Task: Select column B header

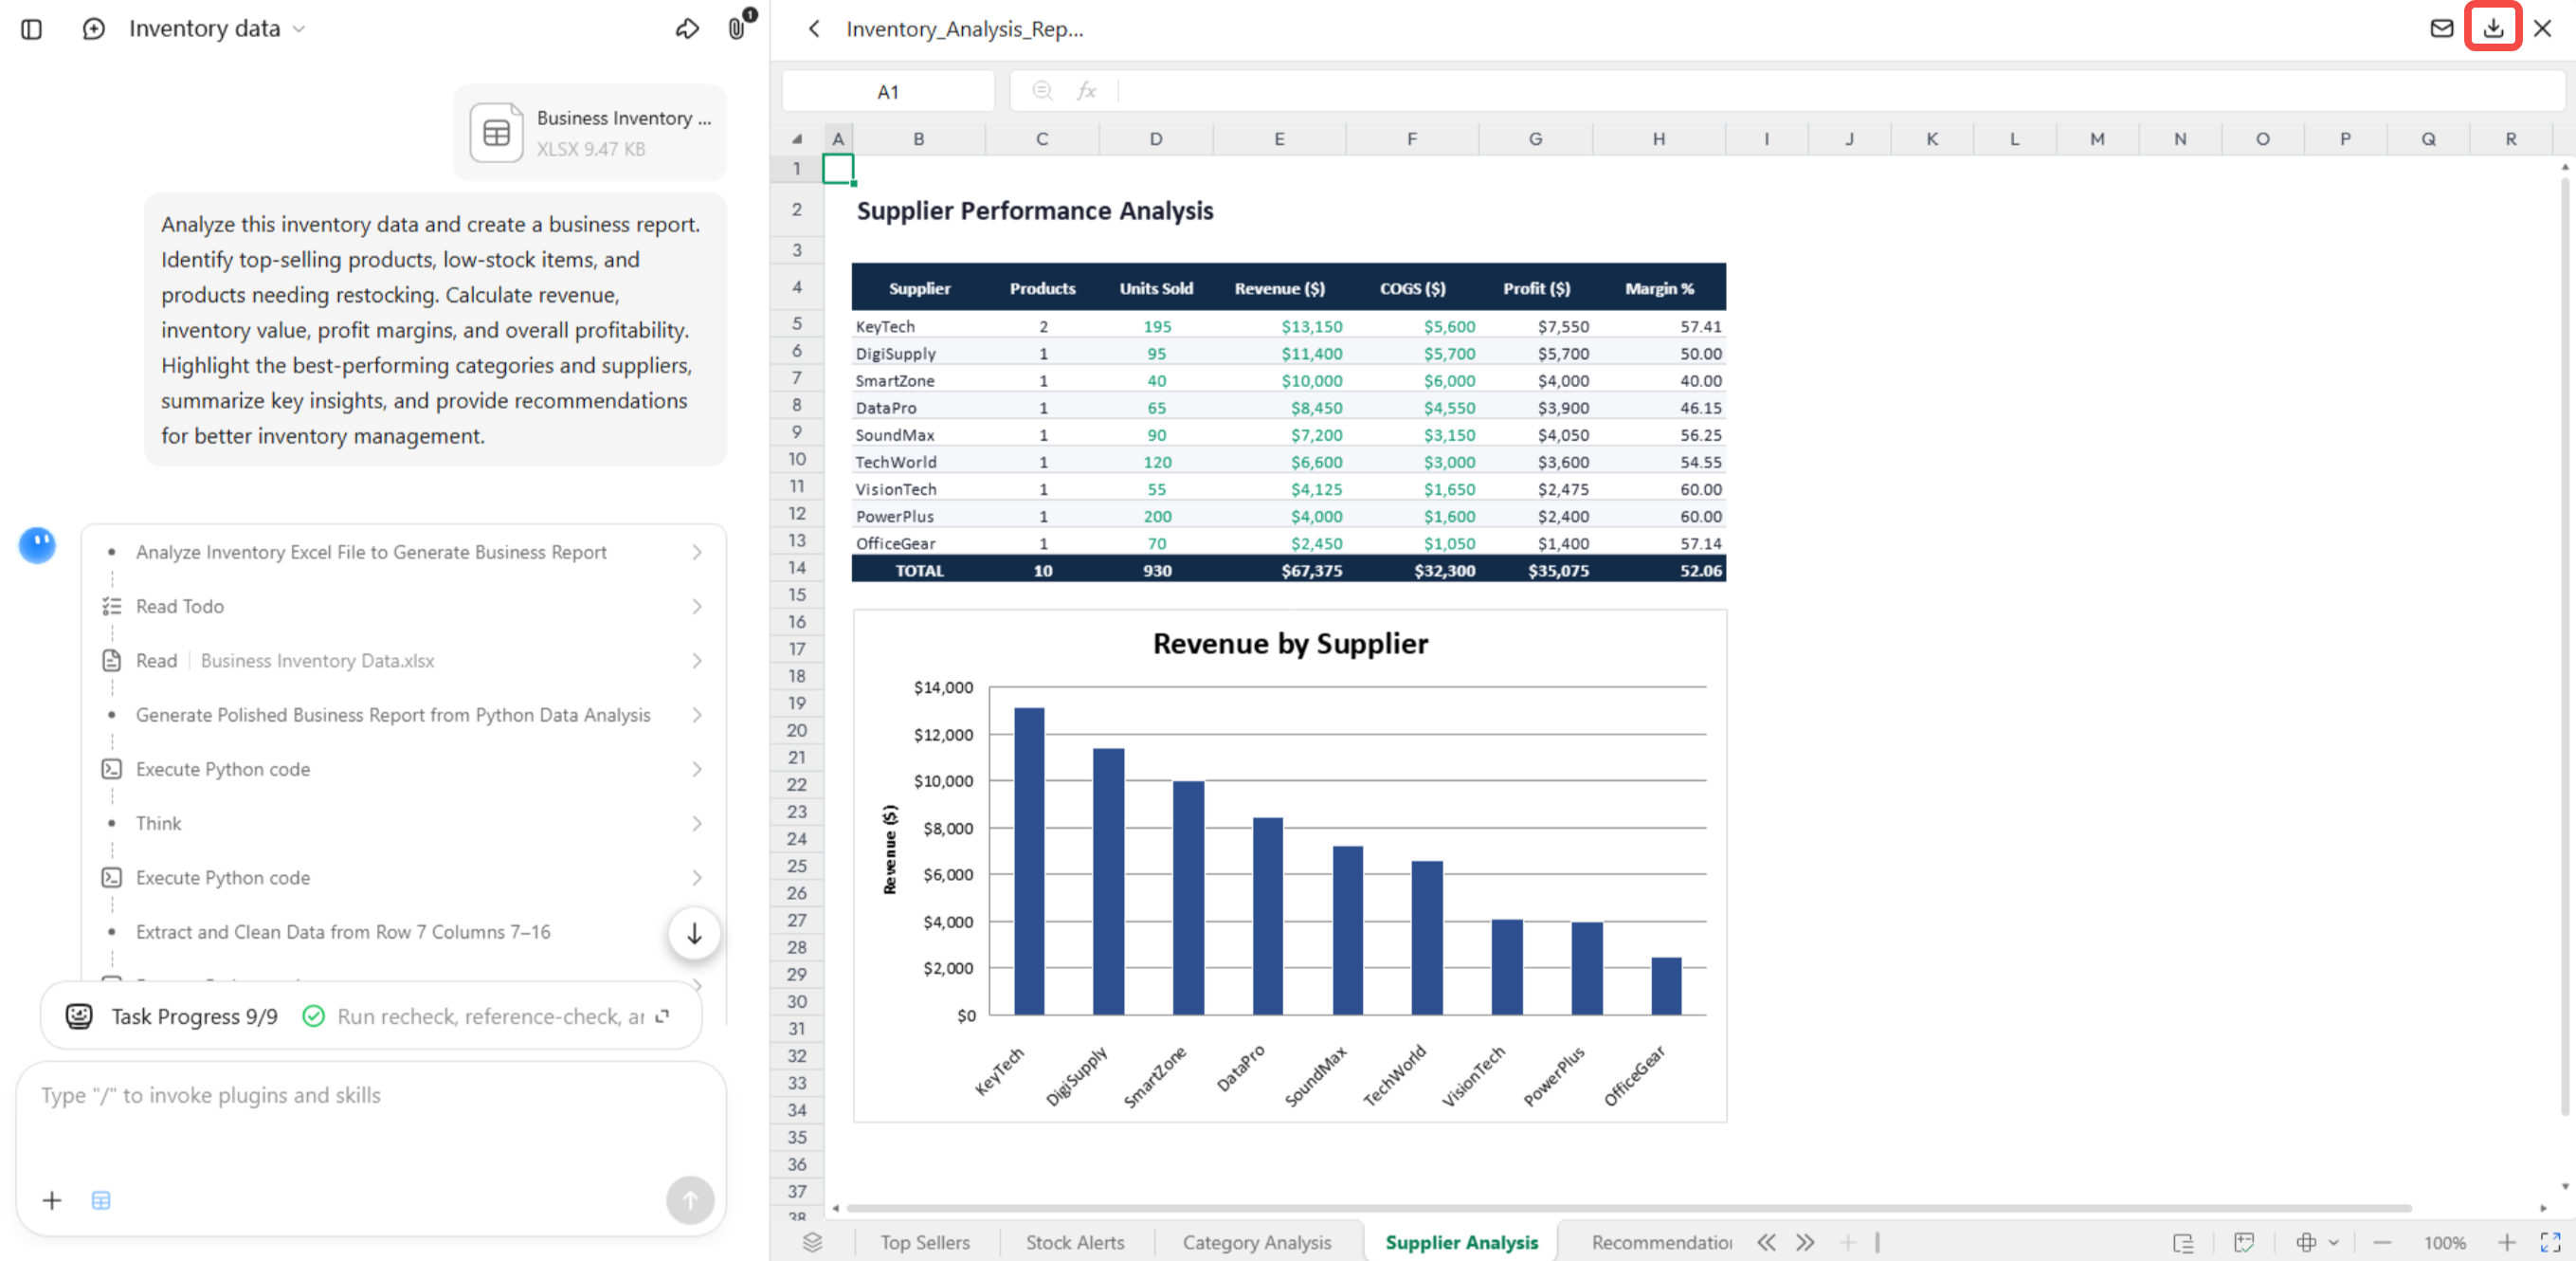Action: [918, 139]
